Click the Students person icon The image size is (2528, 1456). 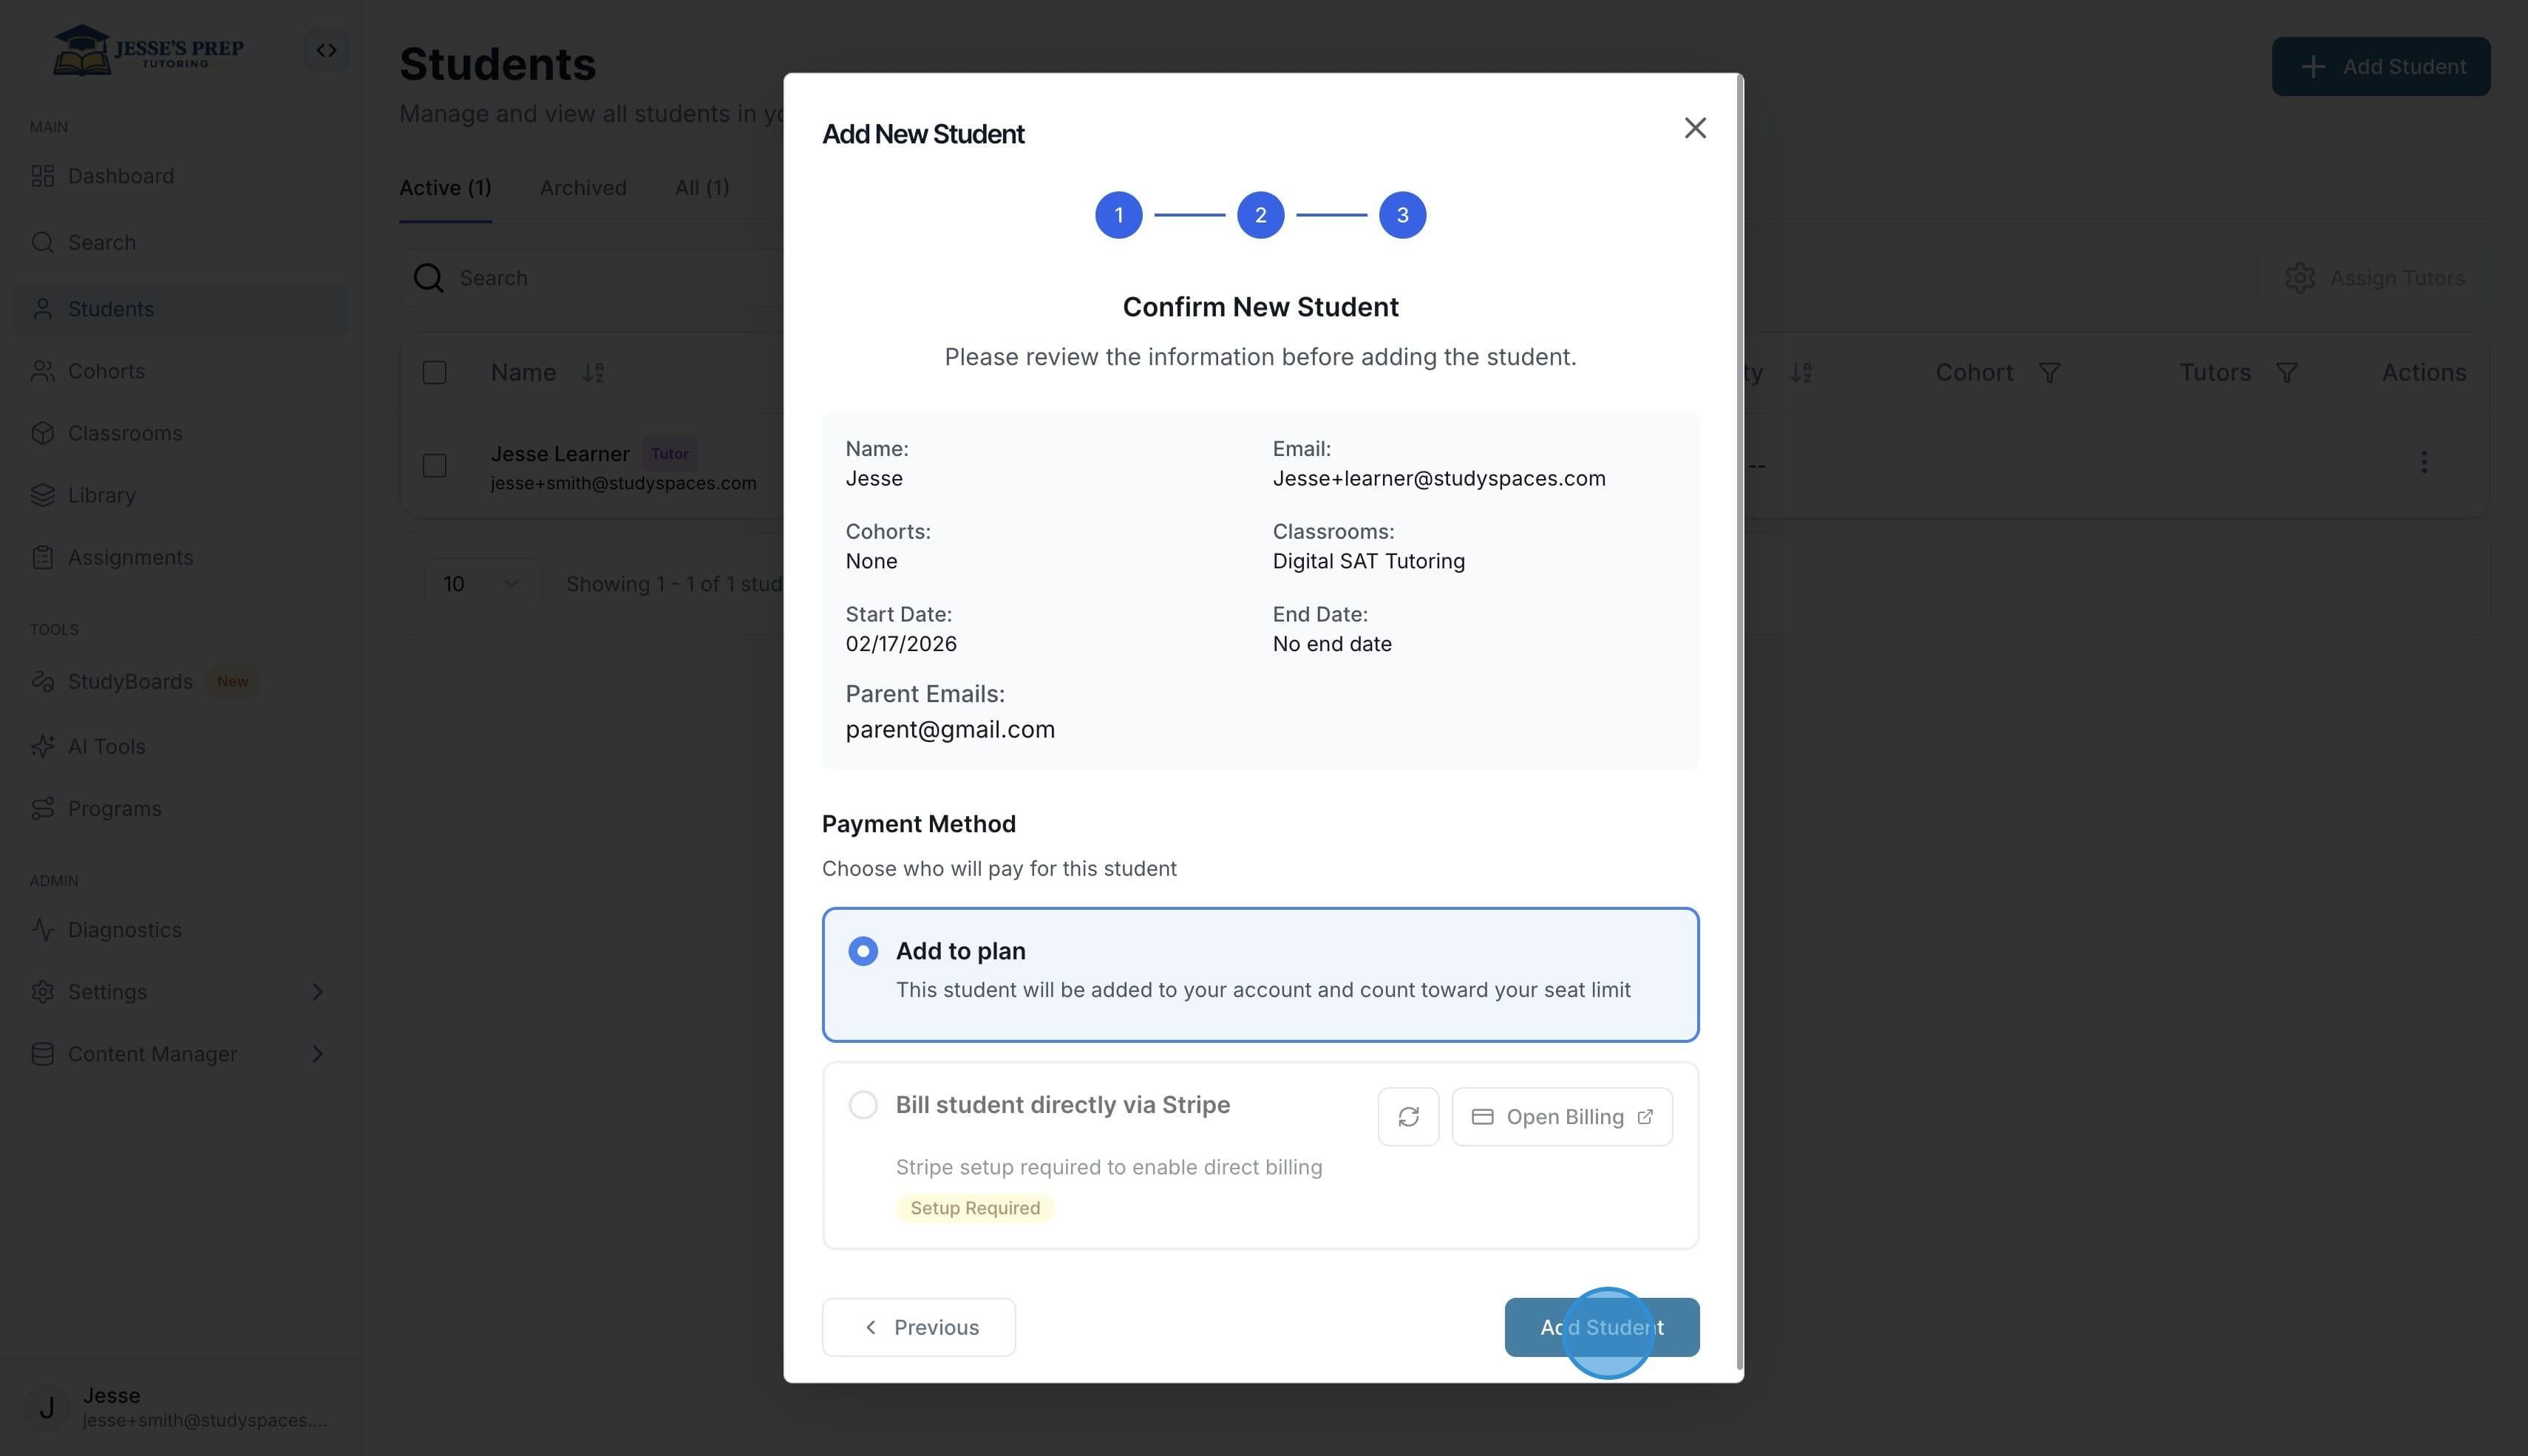(x=42, y=309)
